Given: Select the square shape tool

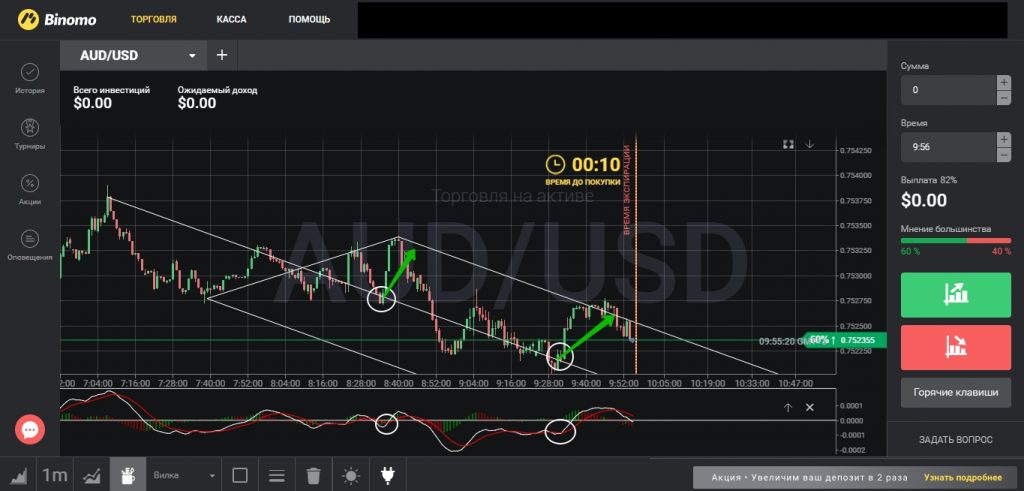Looking at the screenshot, I should [x=240, y=475].
